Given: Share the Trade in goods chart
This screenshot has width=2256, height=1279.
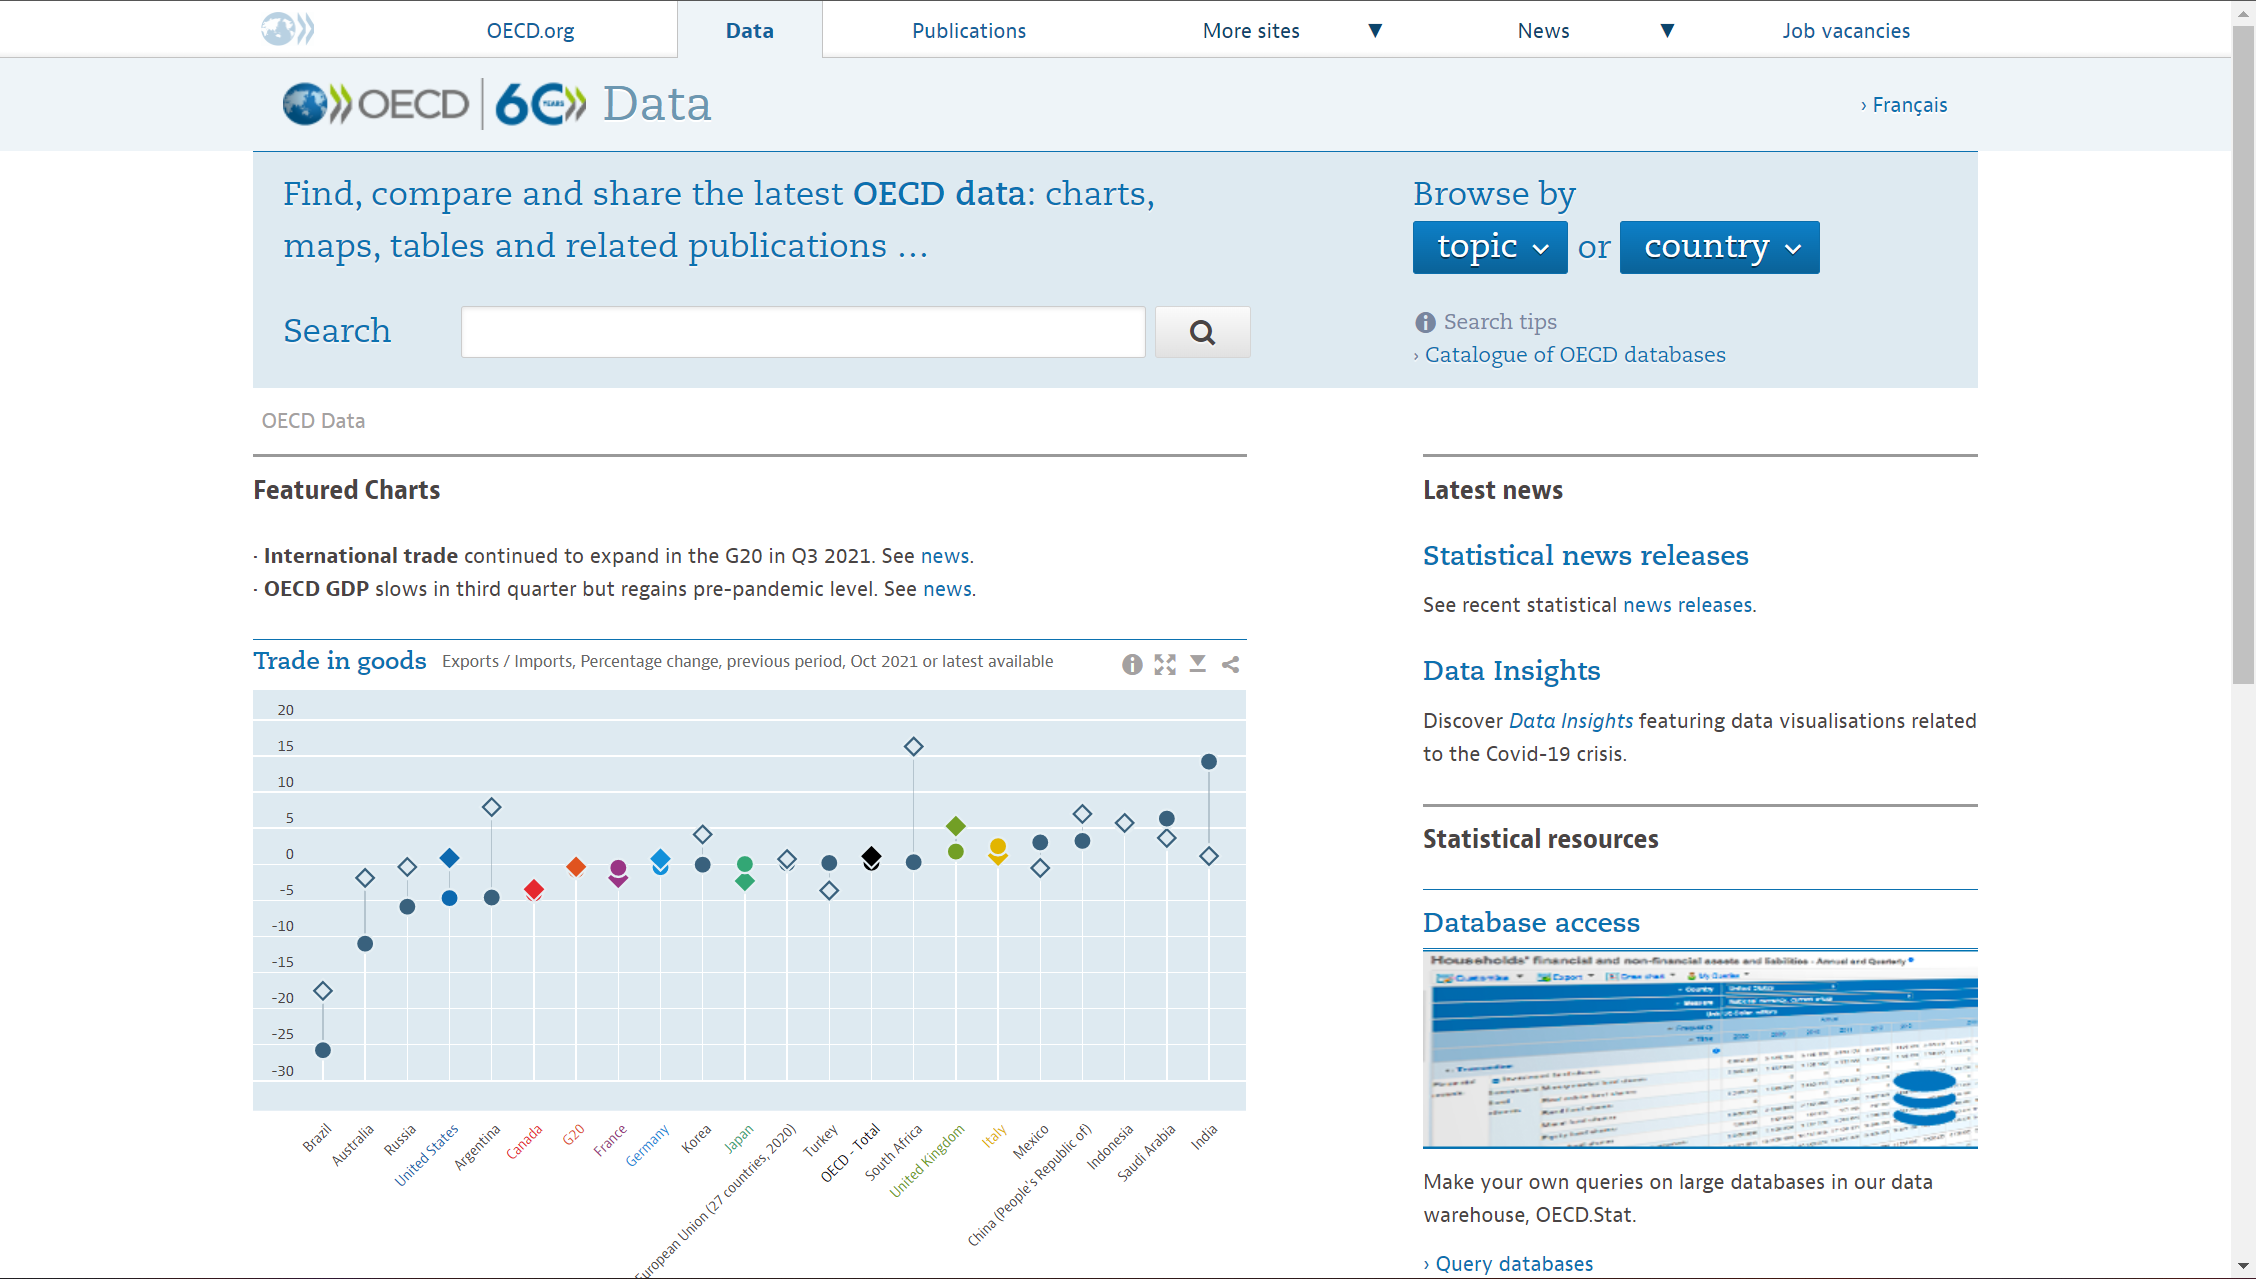Looking at the screenshot, I should (x=1230, y=664).
